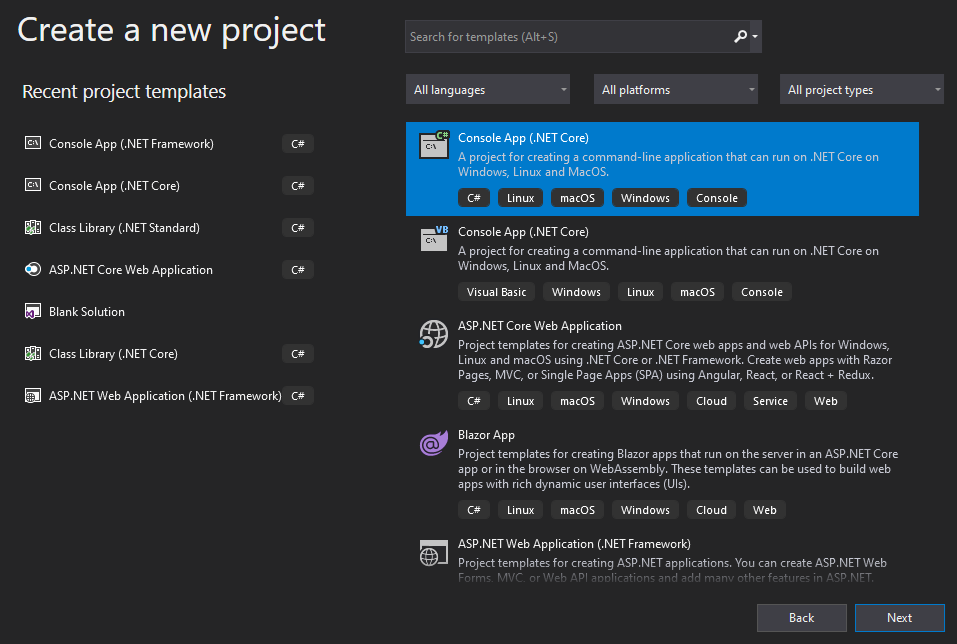Click the Visual Basic tag

coord(496,292)
